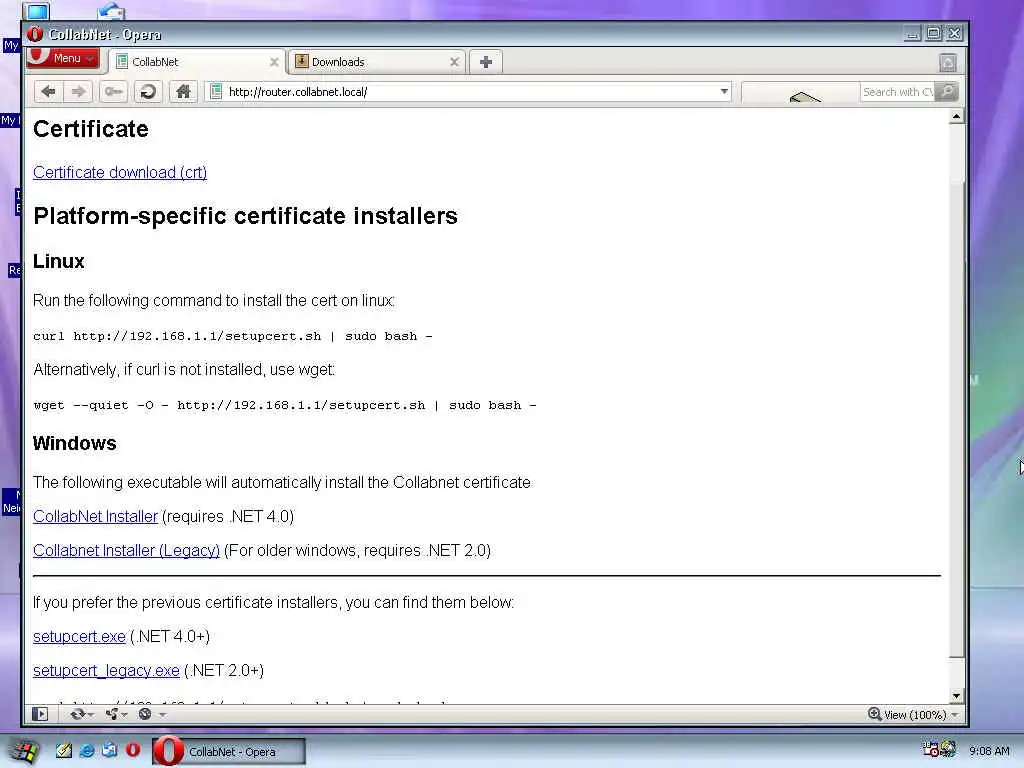The image size is (1024, 768).
Task: Expand the Opera Unite dropdown arrow
Action: [124, 715]
